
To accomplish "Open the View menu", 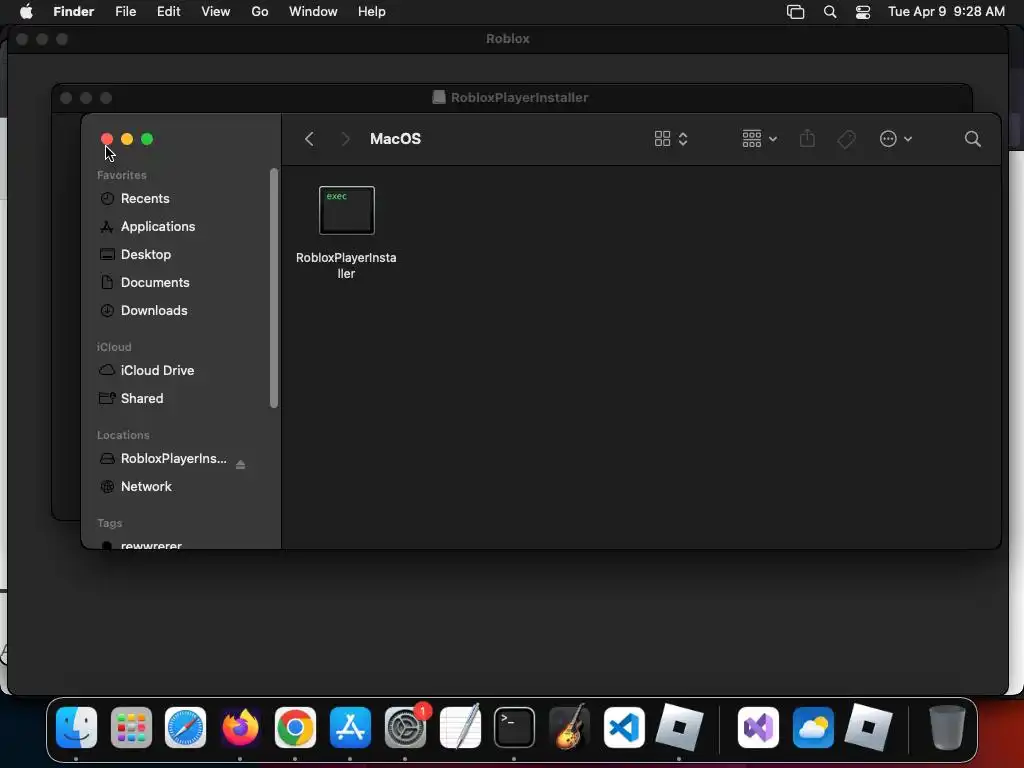I will pyautogui.click(x=216, y=11).
